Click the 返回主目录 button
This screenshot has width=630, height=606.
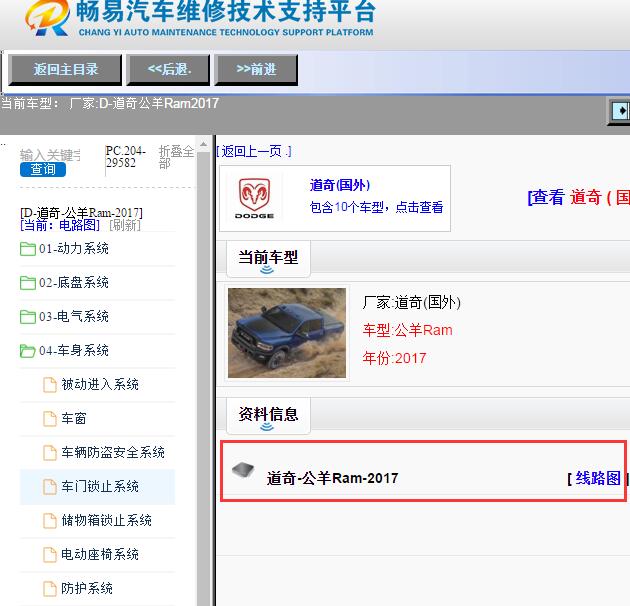pyautogui.click(x=65, y=70)
